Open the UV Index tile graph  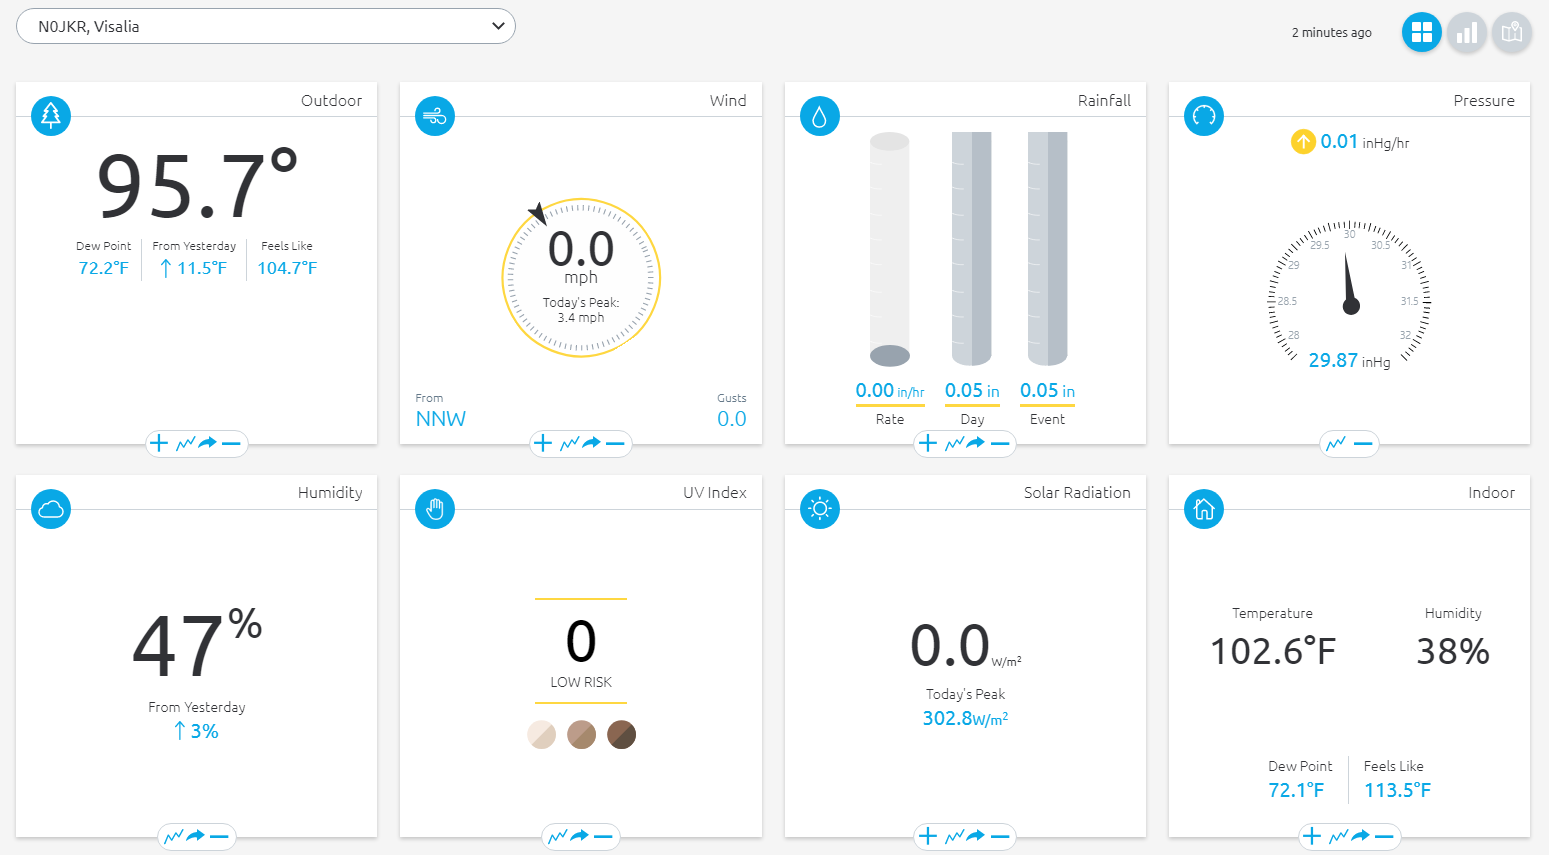click(x=557, y=836)
